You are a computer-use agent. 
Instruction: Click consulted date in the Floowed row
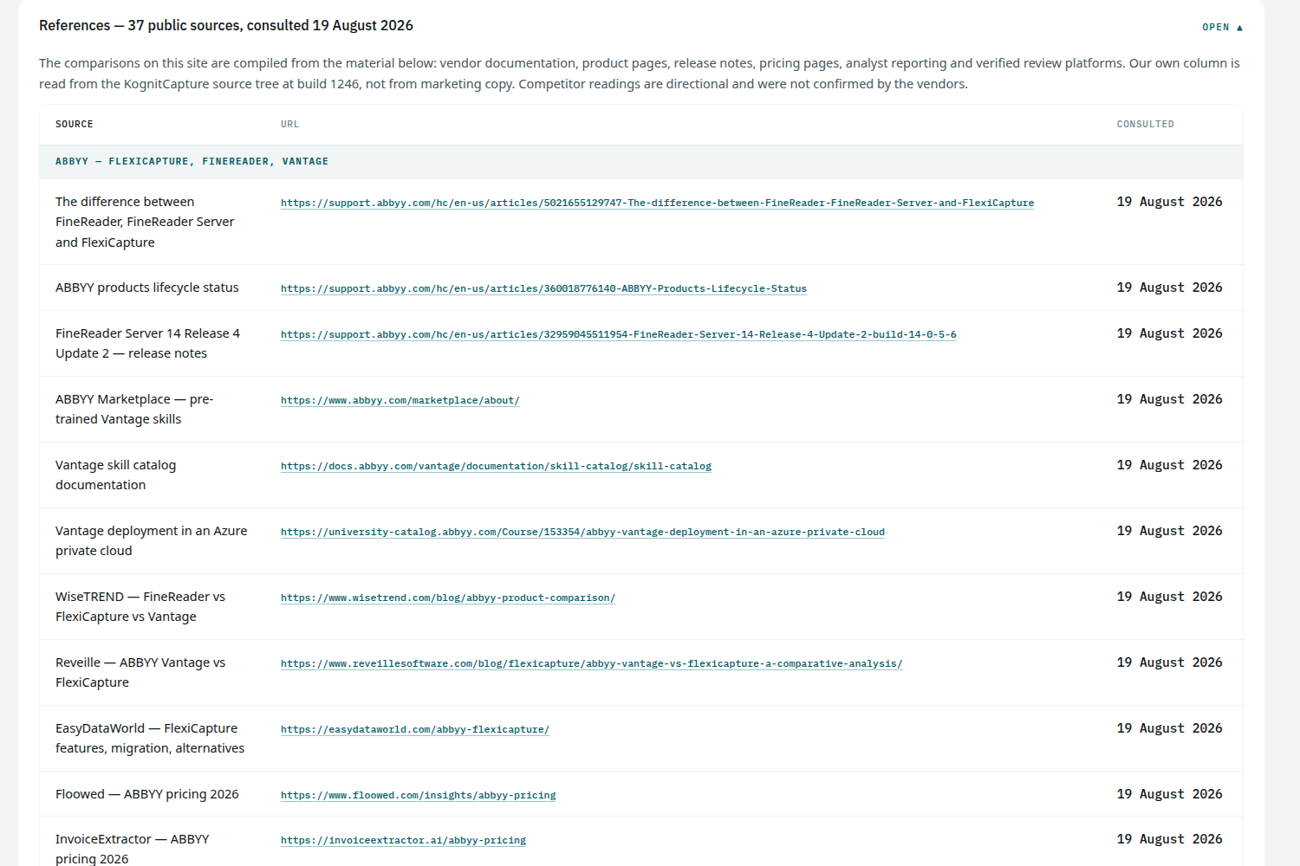[1169, 795]
